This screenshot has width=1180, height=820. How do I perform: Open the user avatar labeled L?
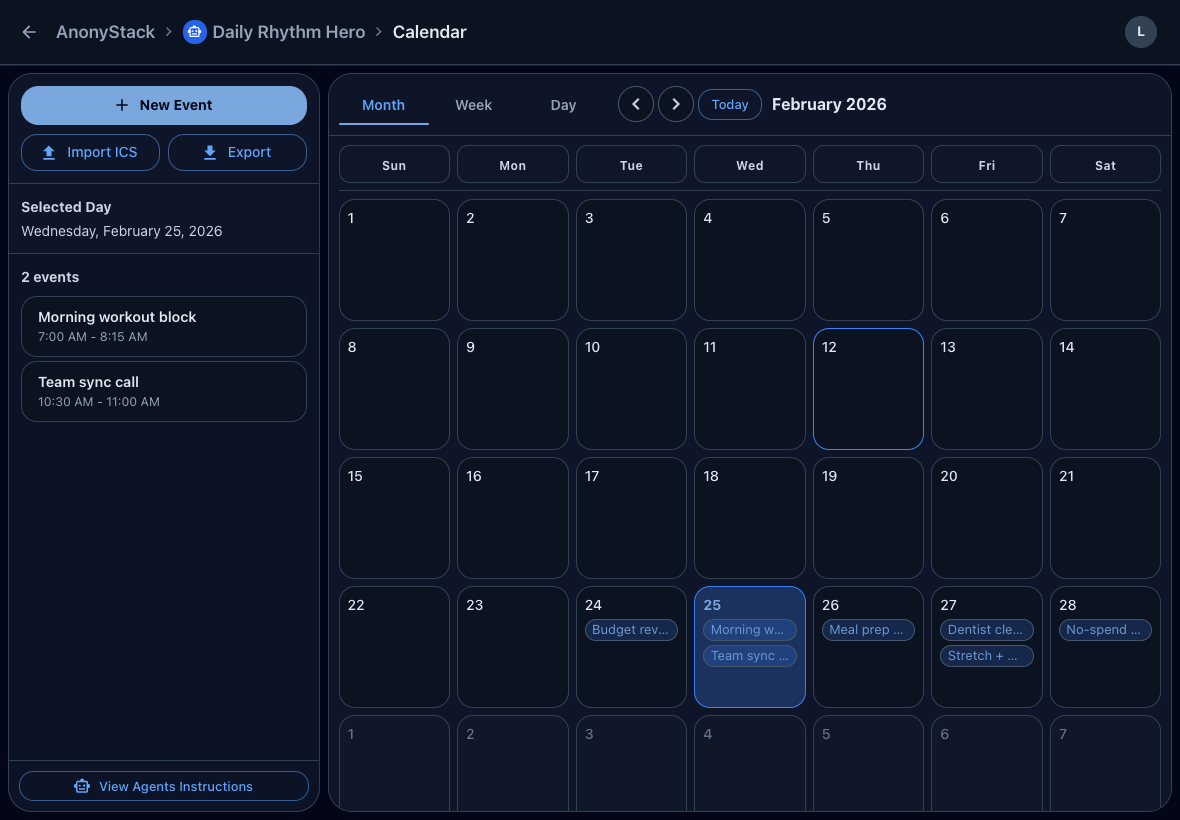tap(1141, 31)
